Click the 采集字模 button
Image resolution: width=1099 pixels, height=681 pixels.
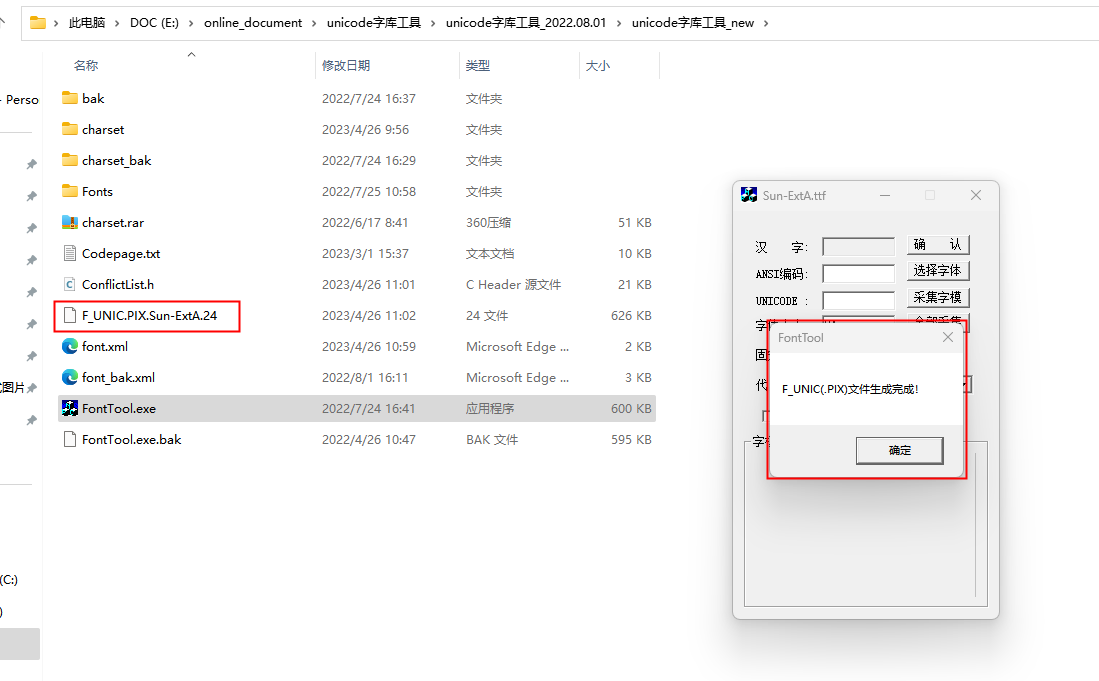(x=938, y=298)
